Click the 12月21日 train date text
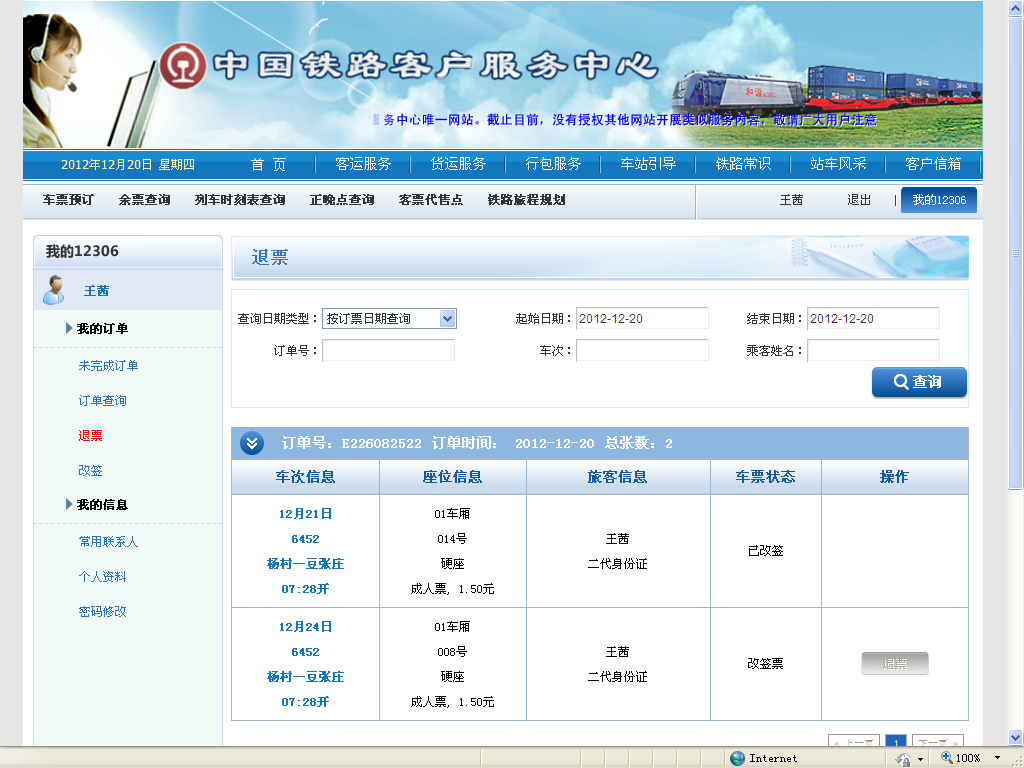Image resolution: width=1024 pixels, height=768 pixels. (x=305, y=514)
